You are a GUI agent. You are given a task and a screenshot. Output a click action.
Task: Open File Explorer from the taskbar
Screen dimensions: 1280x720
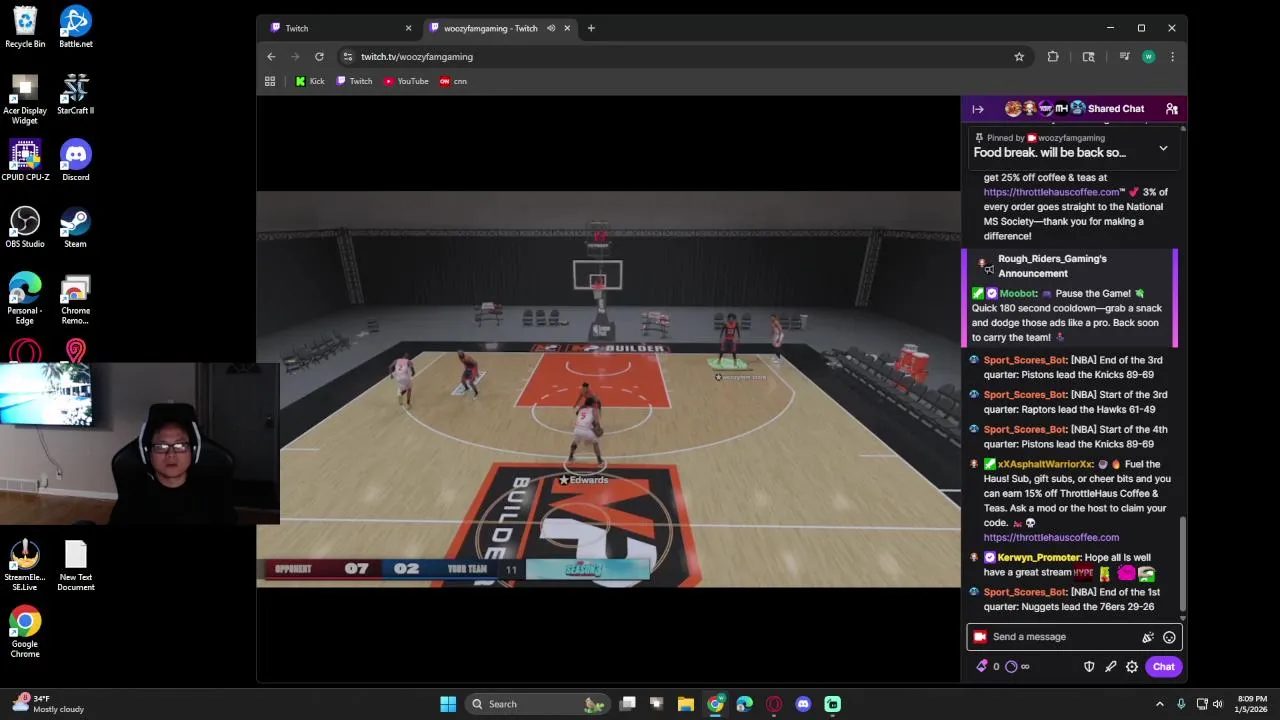686,704
